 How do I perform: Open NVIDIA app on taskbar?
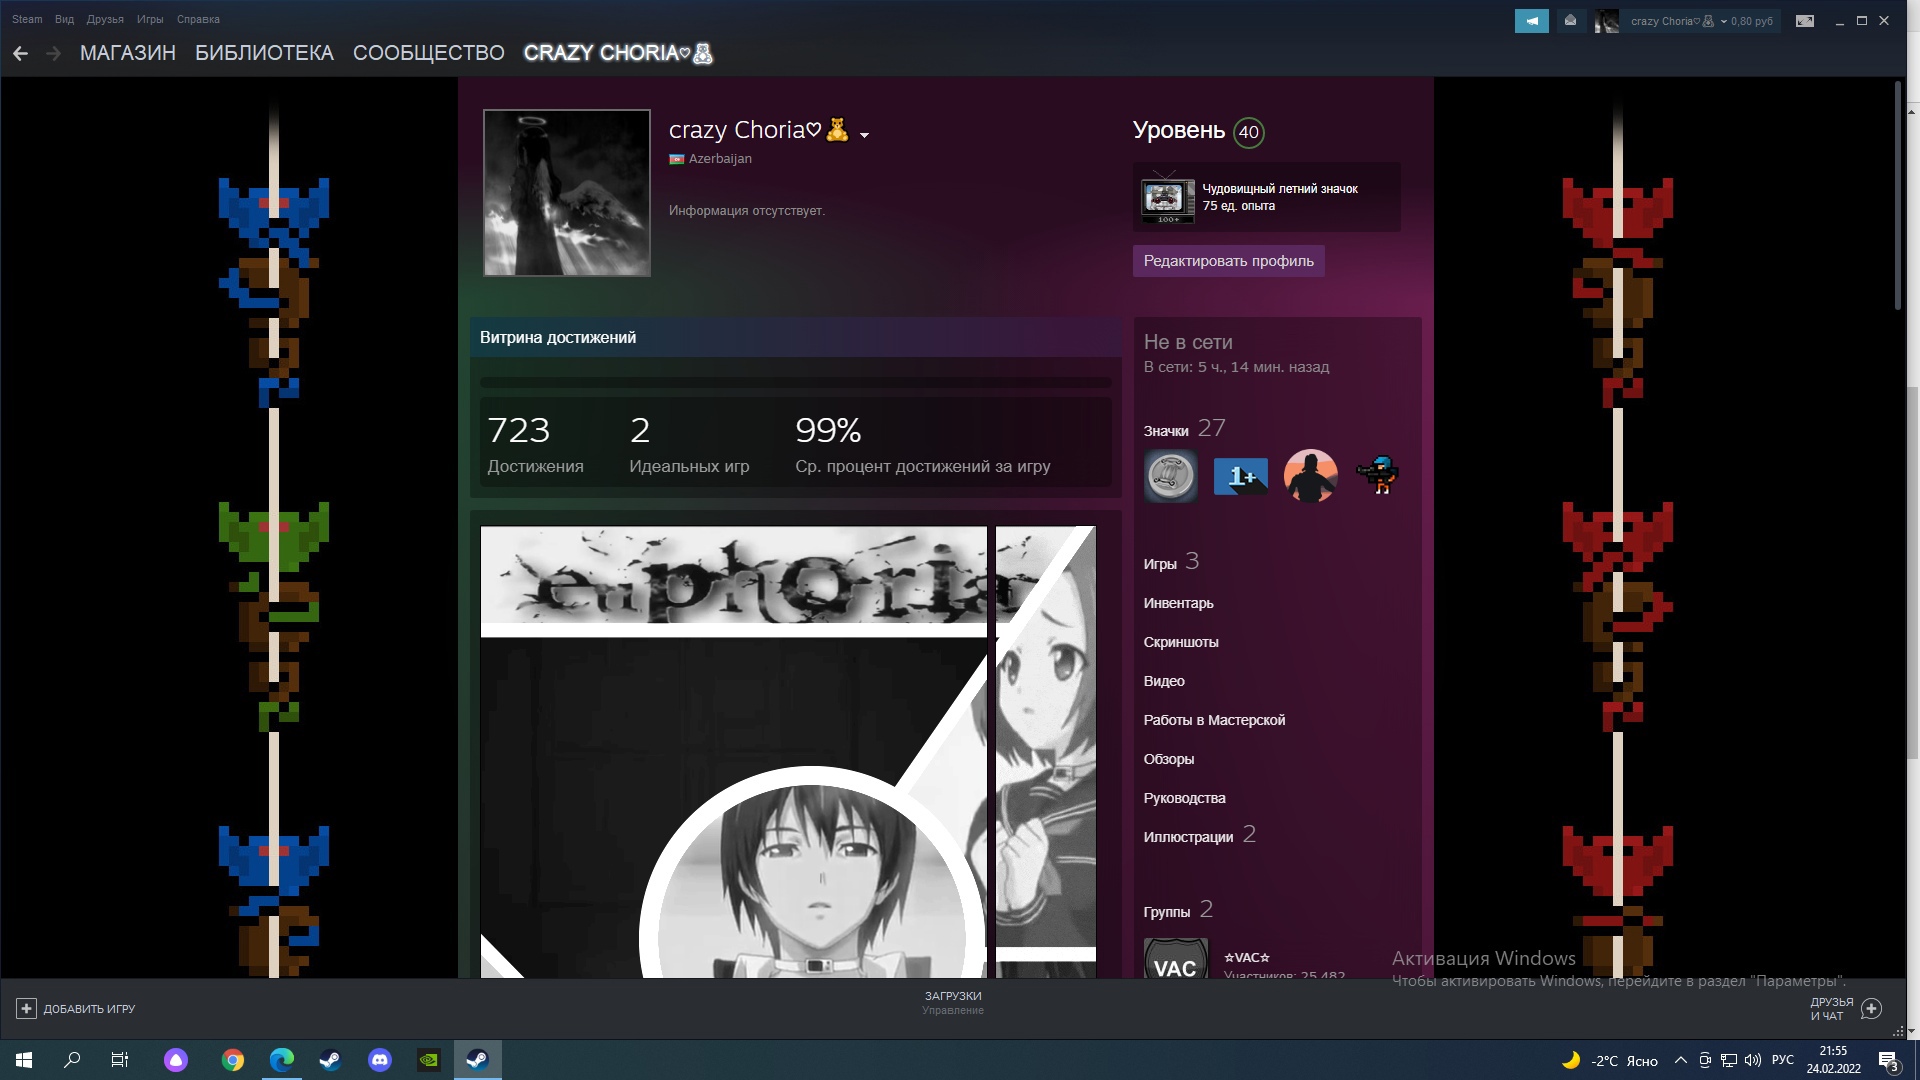428,1060
